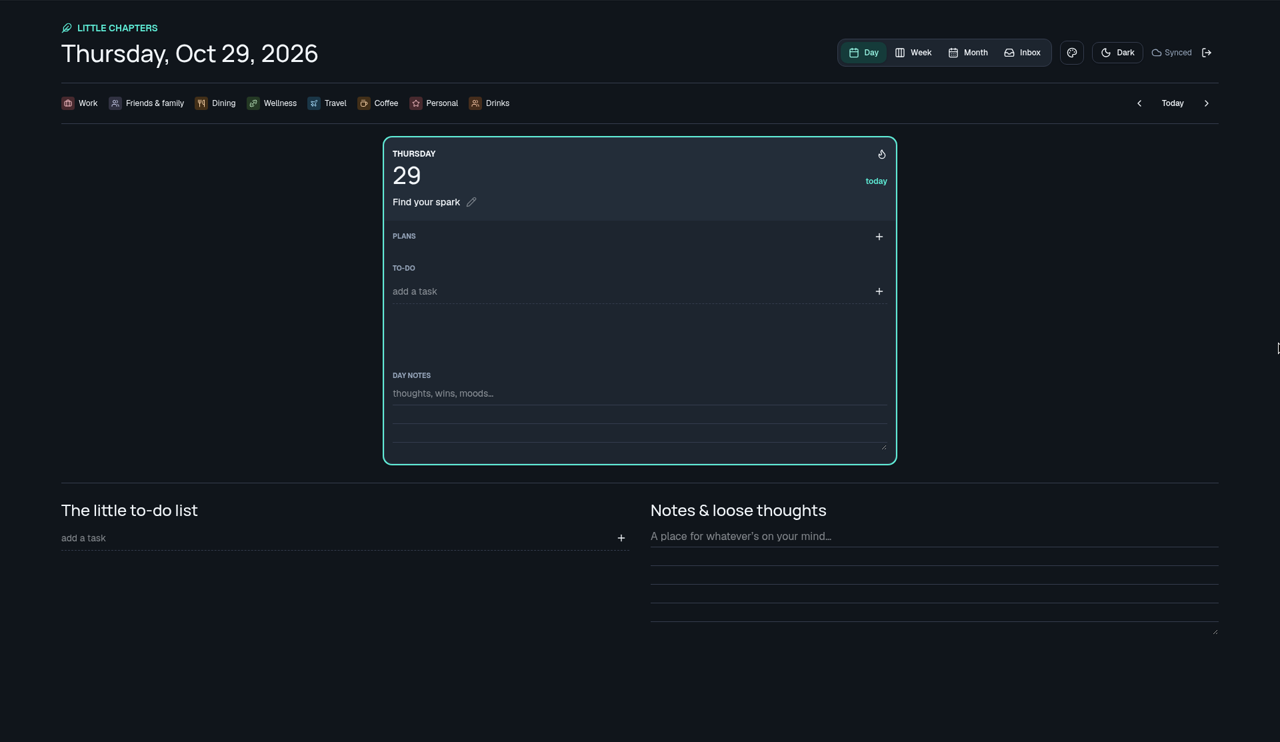Viewport: 1280px width, 742px height.
Task: Switch to Month view
Action: click(968, 53)
